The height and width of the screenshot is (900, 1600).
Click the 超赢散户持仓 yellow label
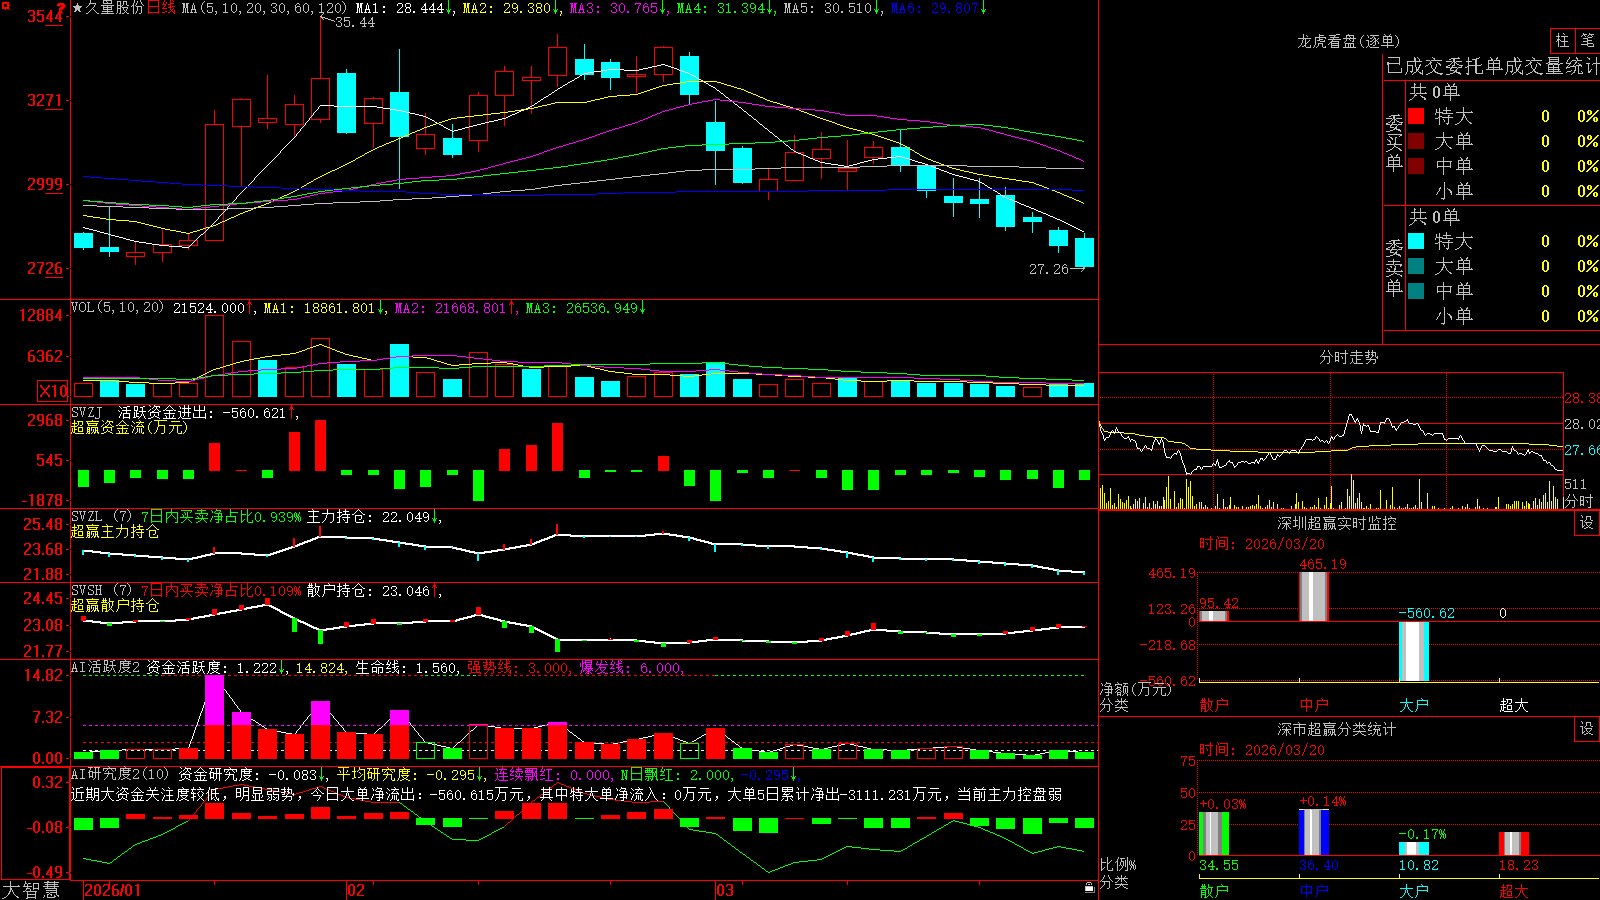(x=114, y=605)
